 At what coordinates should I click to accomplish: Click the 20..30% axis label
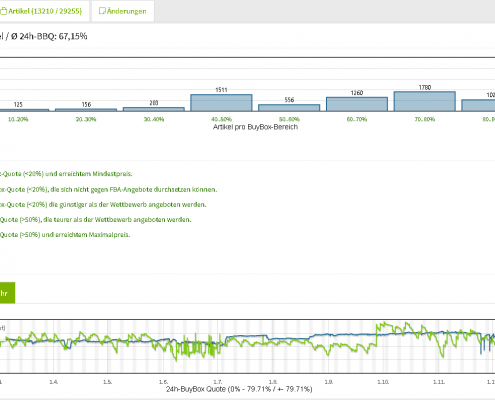pos(86,119)
